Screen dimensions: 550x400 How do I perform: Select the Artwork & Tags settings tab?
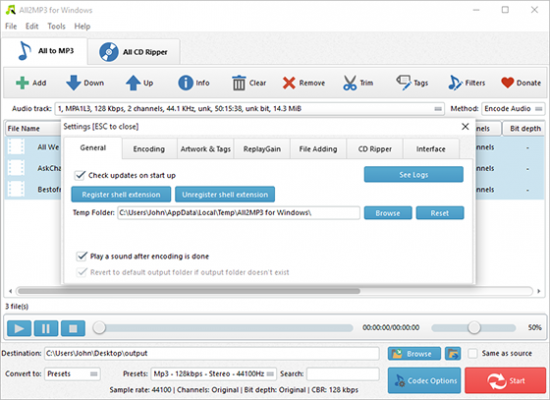tap(206, 149)
